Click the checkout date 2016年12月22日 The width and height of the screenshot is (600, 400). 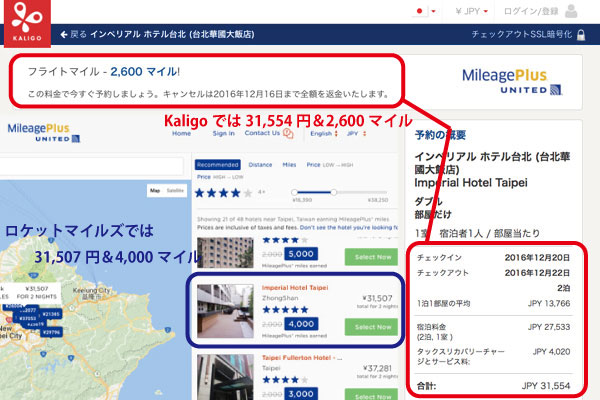coord(537,273)
